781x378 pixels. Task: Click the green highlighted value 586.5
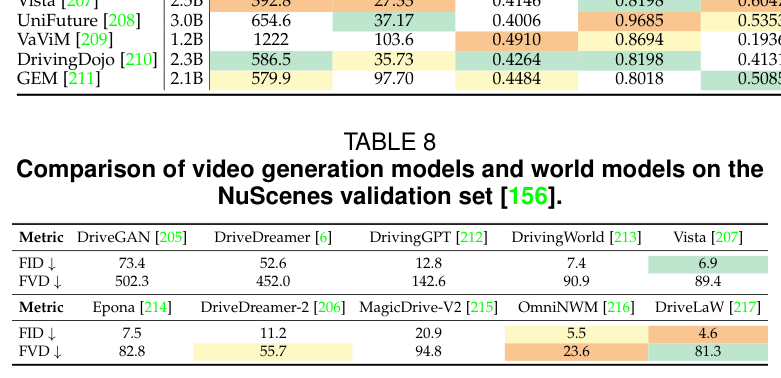point(271,59)
